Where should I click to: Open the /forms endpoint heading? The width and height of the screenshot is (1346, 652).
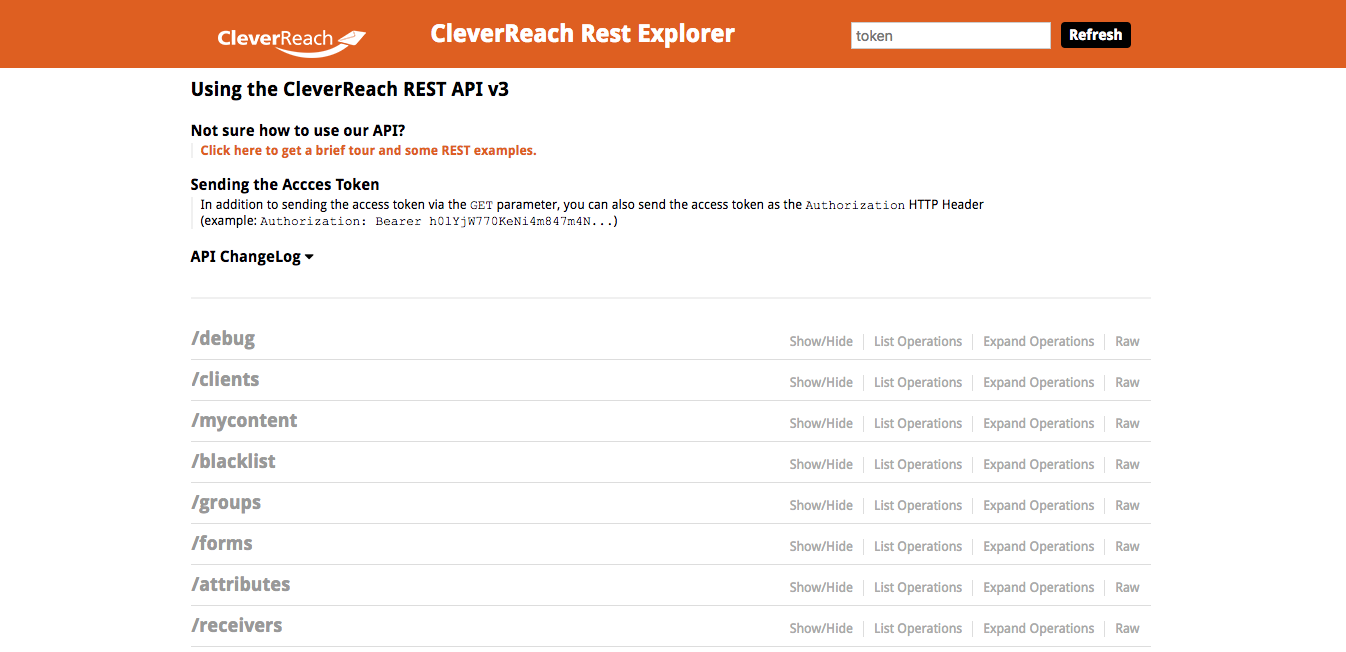click(x=222, y=543)
